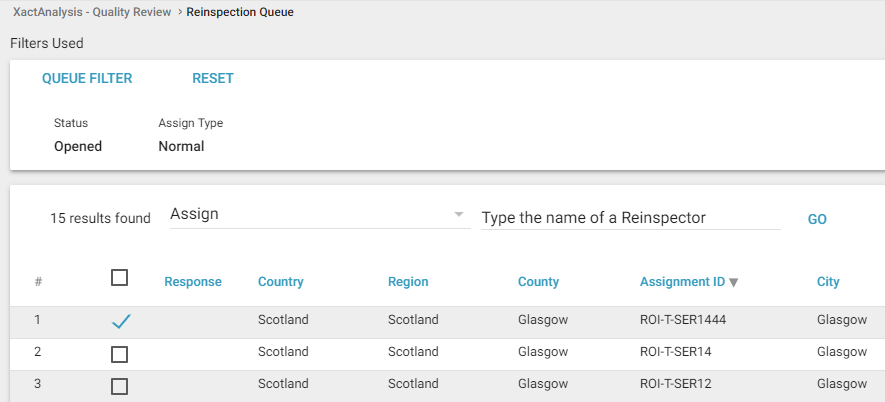885x402 pixels.
Task: Sort by the Response column
Action: click(193, 282)
